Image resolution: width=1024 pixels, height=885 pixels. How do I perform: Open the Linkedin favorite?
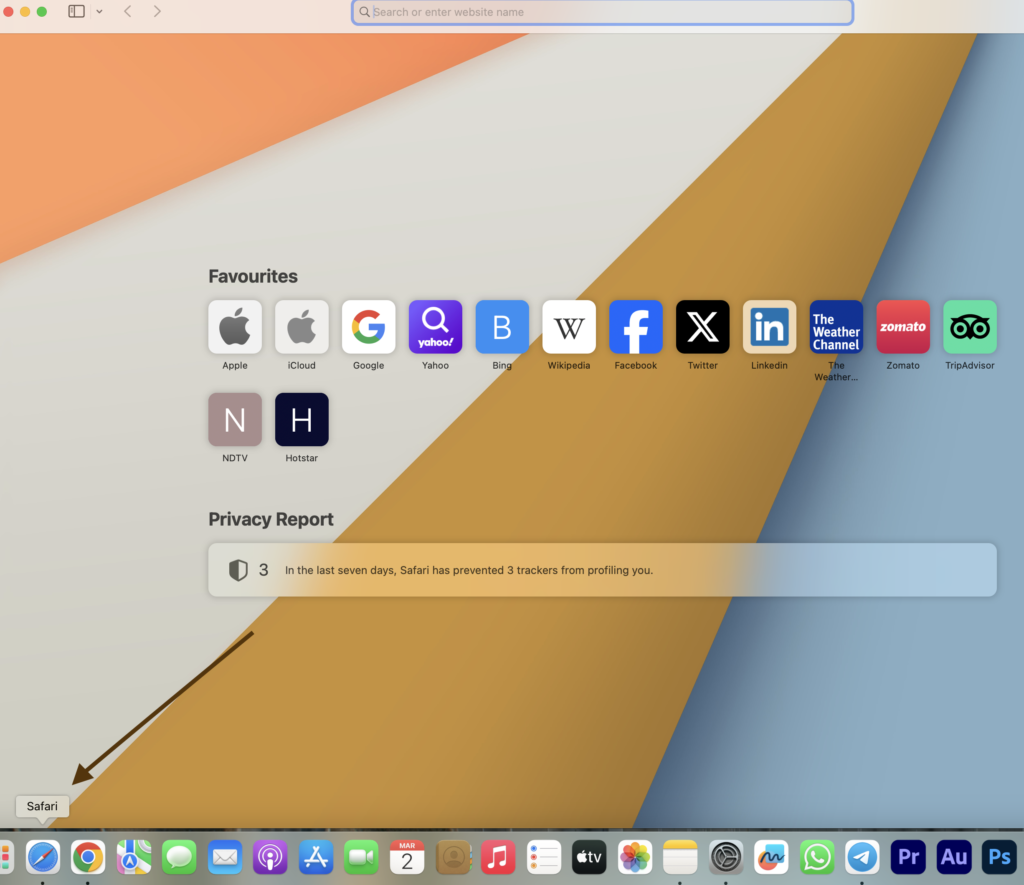click(x=769, y=327)
